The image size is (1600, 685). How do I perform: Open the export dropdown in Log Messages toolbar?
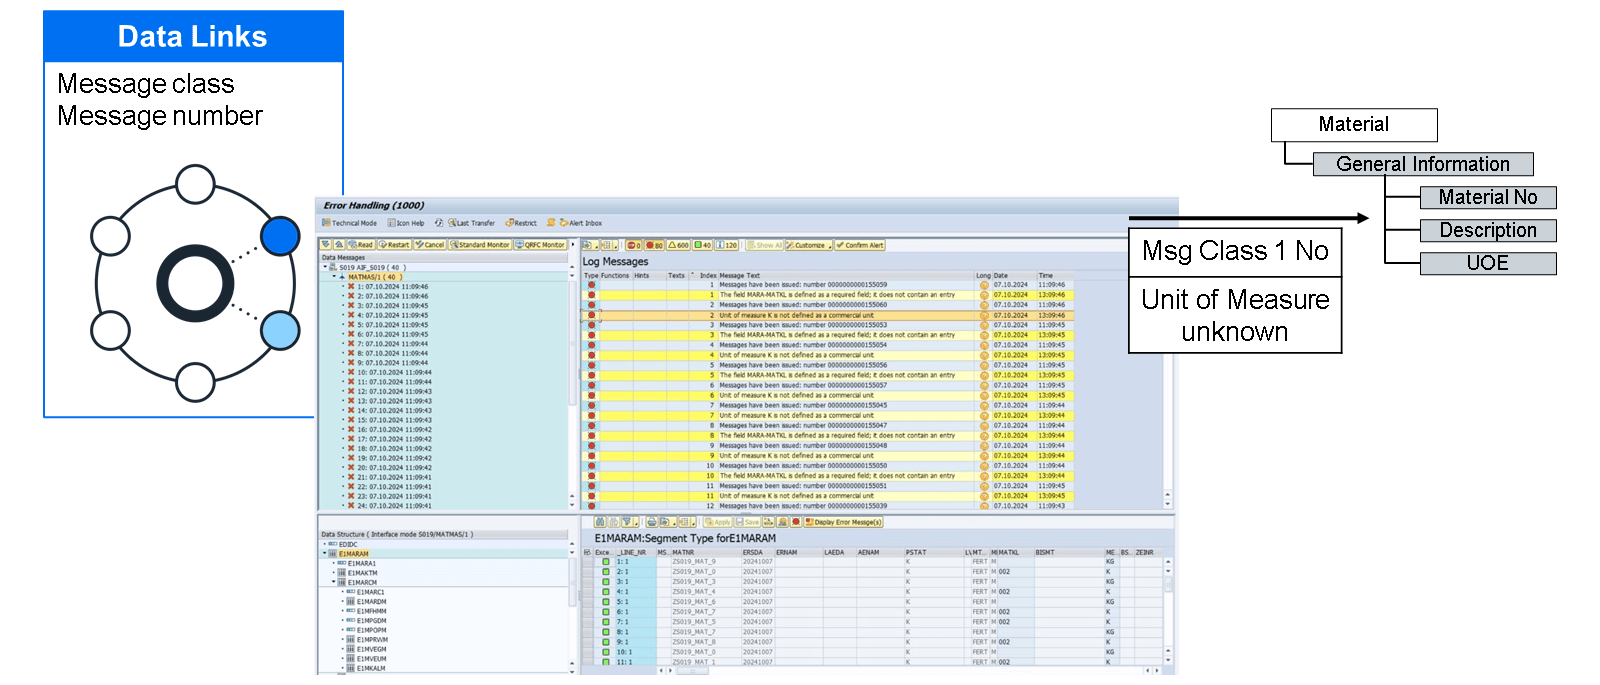590,245
